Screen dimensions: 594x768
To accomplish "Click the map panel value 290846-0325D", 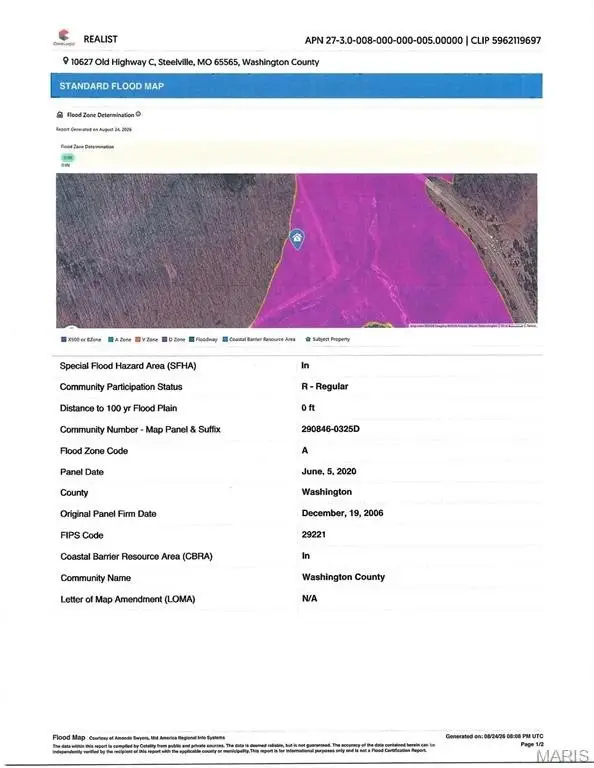I will click(x=331, y=429).
